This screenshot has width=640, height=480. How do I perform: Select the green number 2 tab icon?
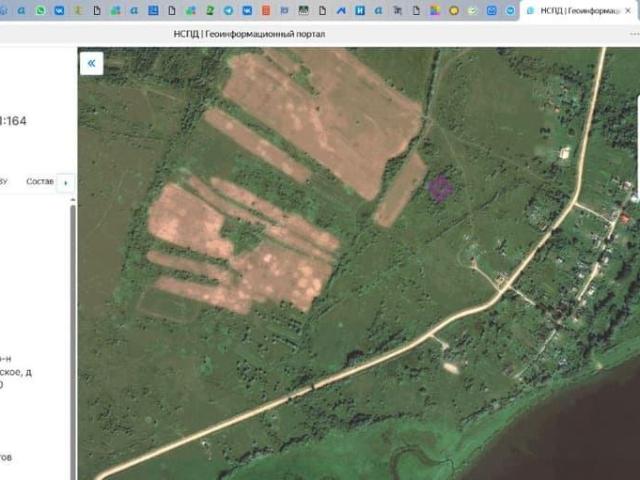point(210,11)
